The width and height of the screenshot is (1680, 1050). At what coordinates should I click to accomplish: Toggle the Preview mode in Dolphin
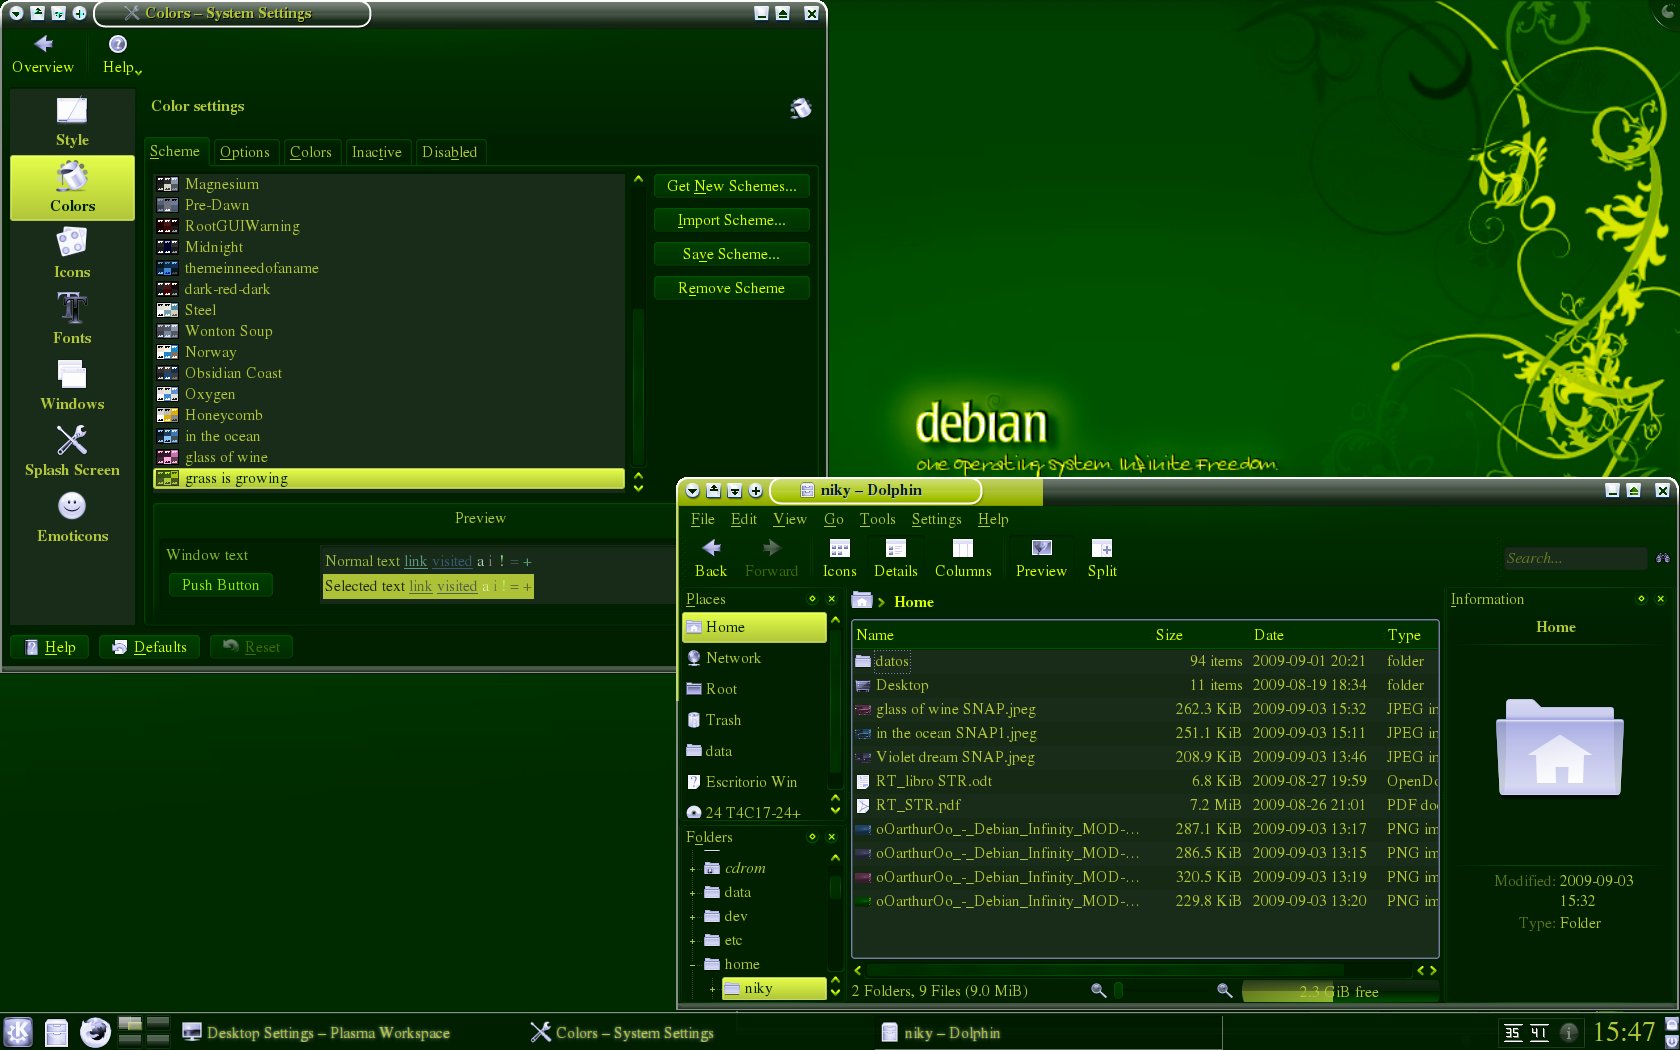(x=1041, y=558)
